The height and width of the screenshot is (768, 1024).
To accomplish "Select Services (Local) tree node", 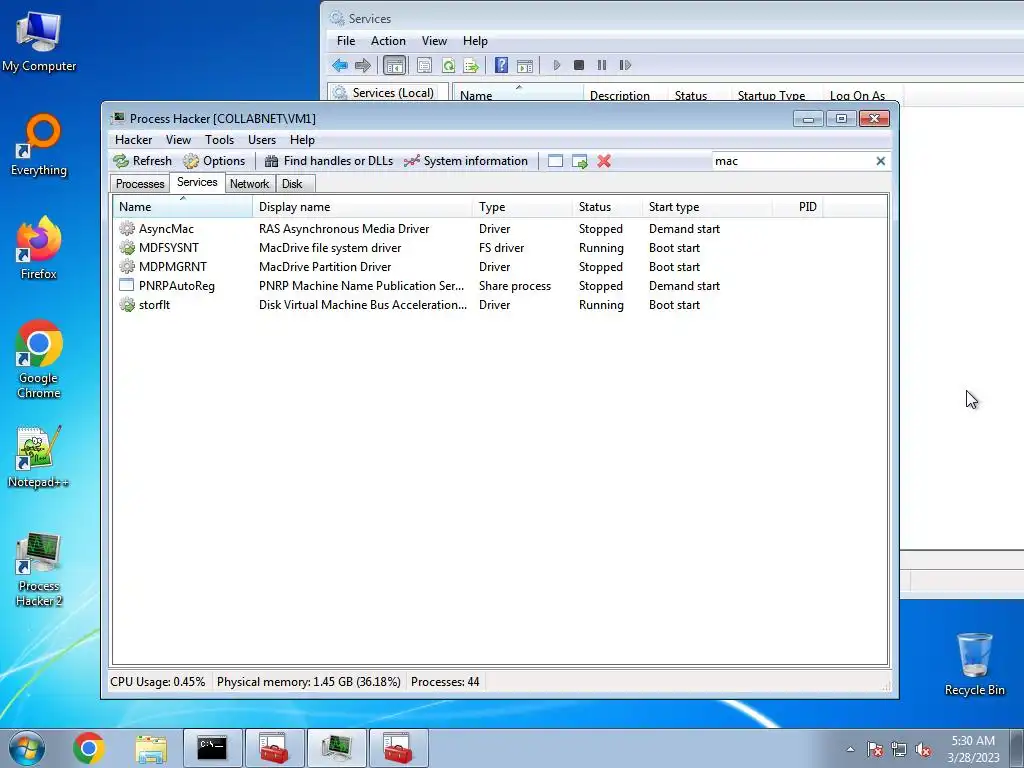I will coord(392,93).
